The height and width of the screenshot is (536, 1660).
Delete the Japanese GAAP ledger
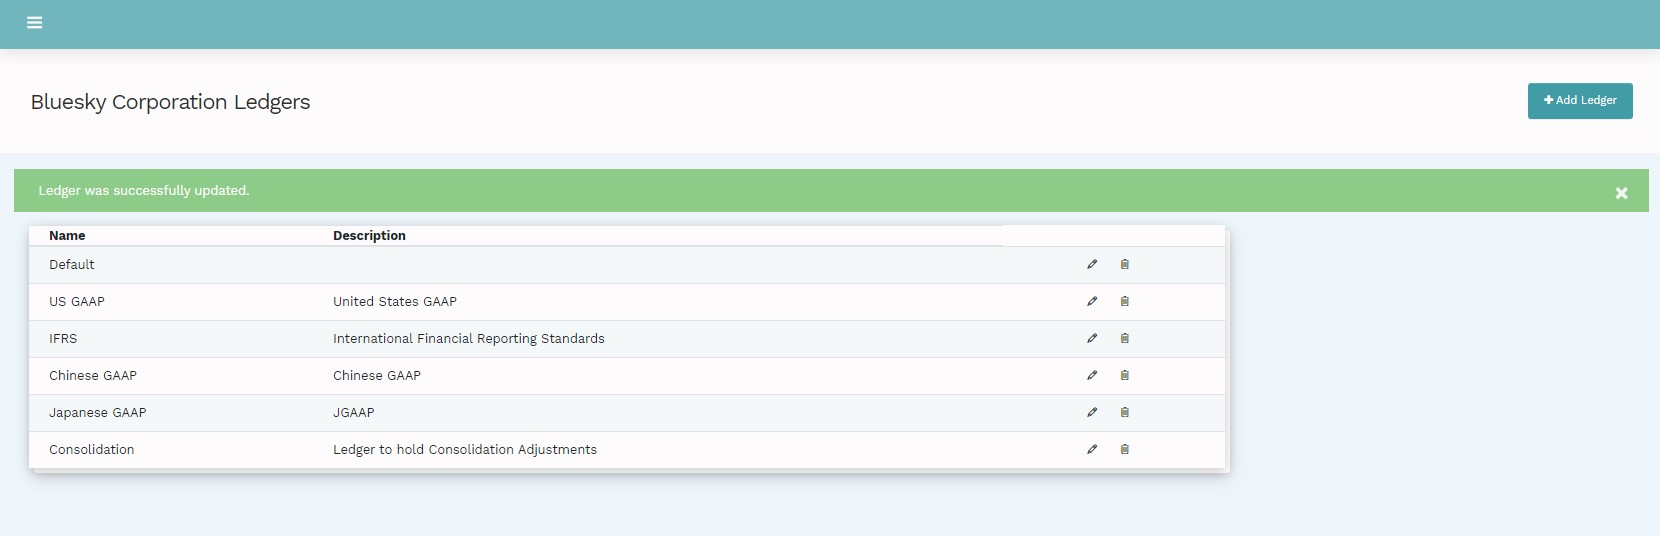[1124, 413]
